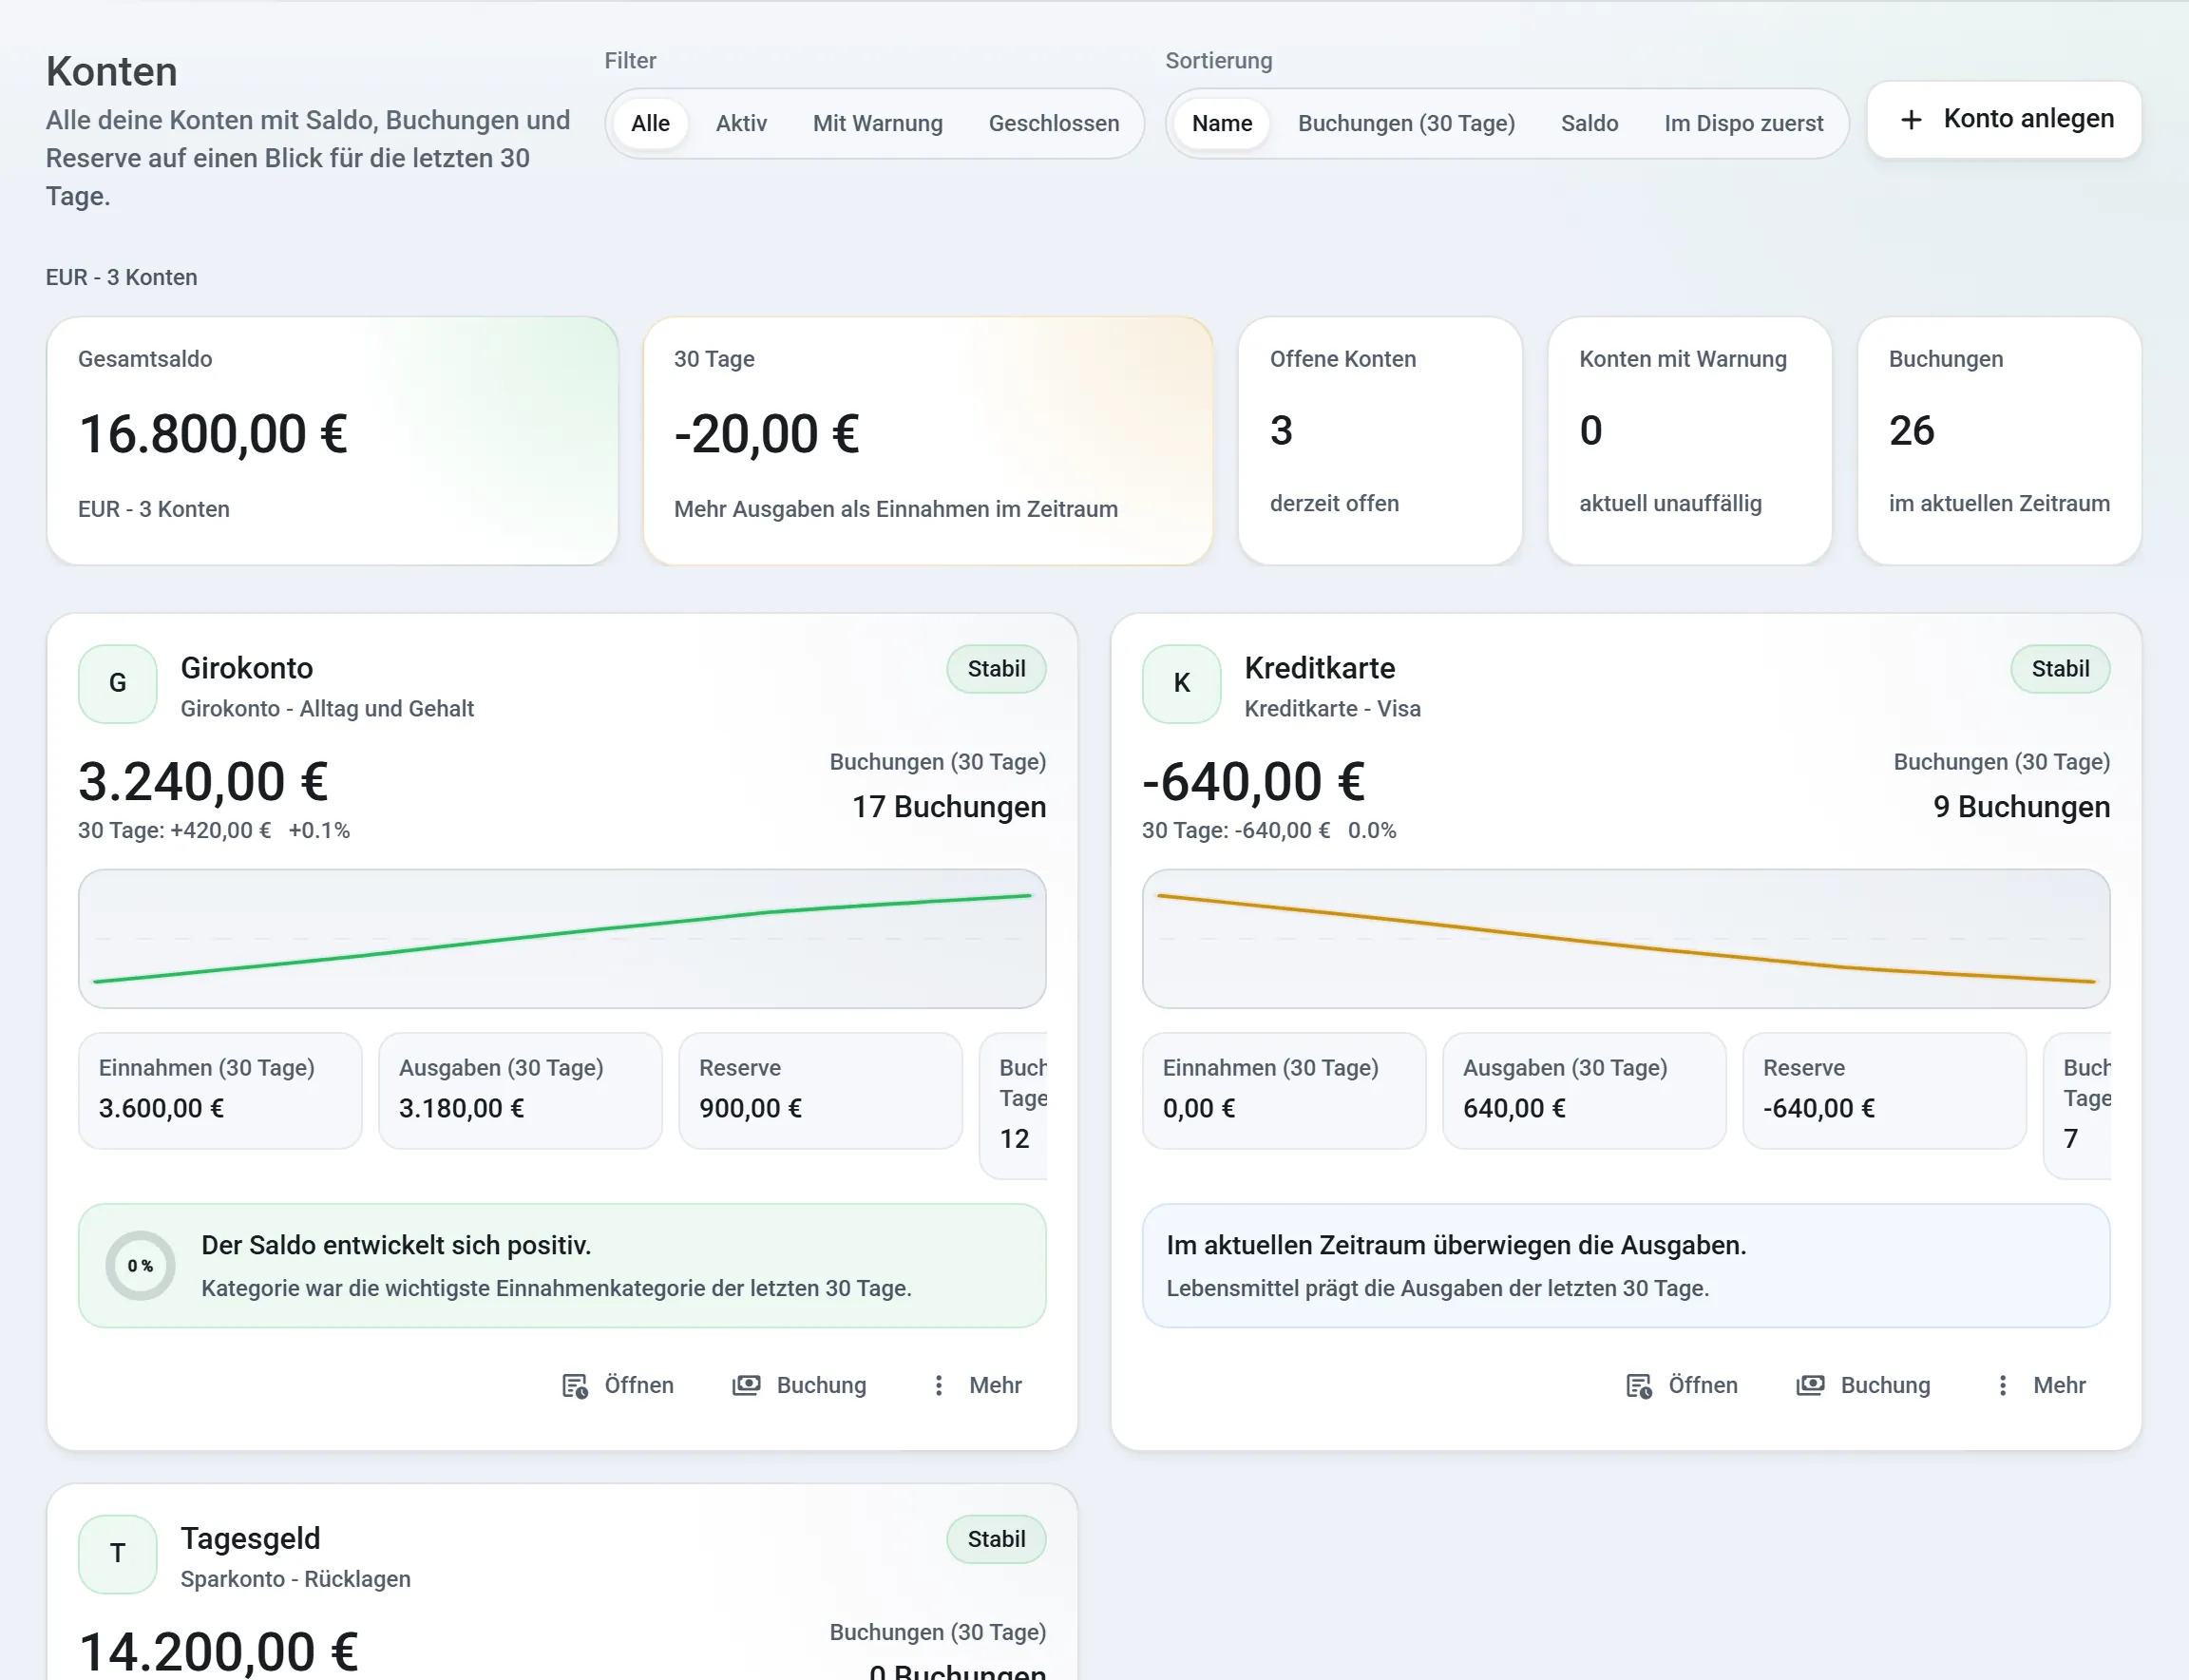The height and width of the screenshot is (1680, 2189).
Task: Click the 0 % progress ring indicator
Action: click(x=140, y=1266)
